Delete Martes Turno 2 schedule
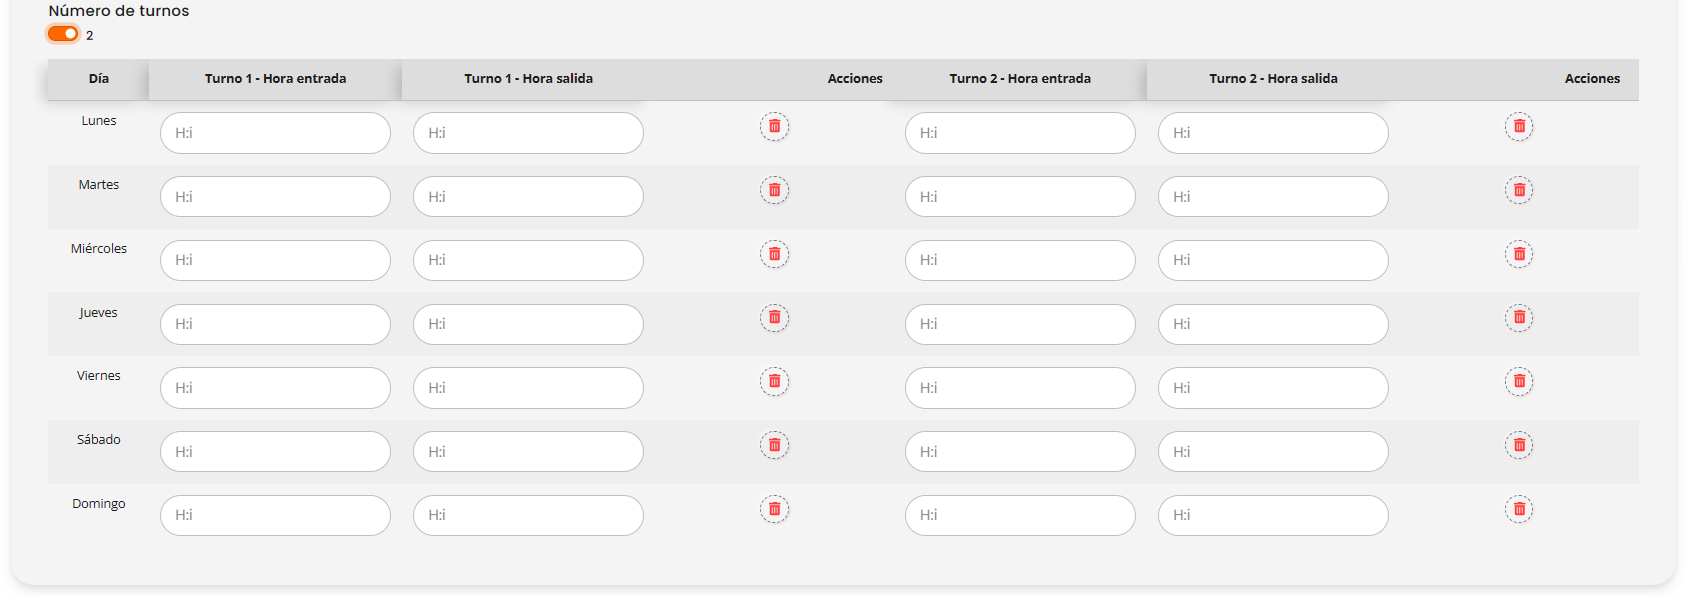Image resolution: width=1688 pixels, height=596 pixels. 1519,190
